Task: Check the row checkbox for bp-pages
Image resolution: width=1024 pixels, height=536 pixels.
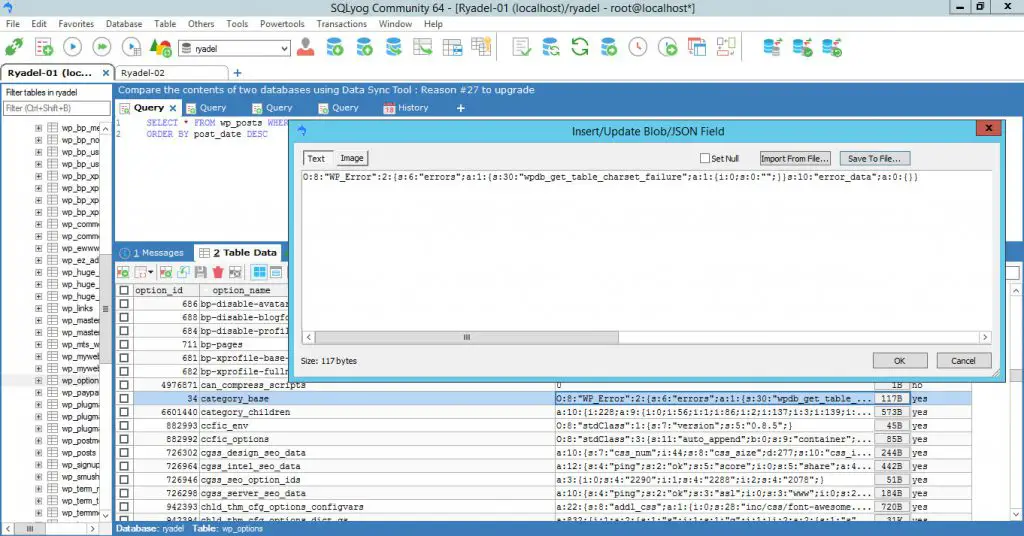Action: click(124, 344)
